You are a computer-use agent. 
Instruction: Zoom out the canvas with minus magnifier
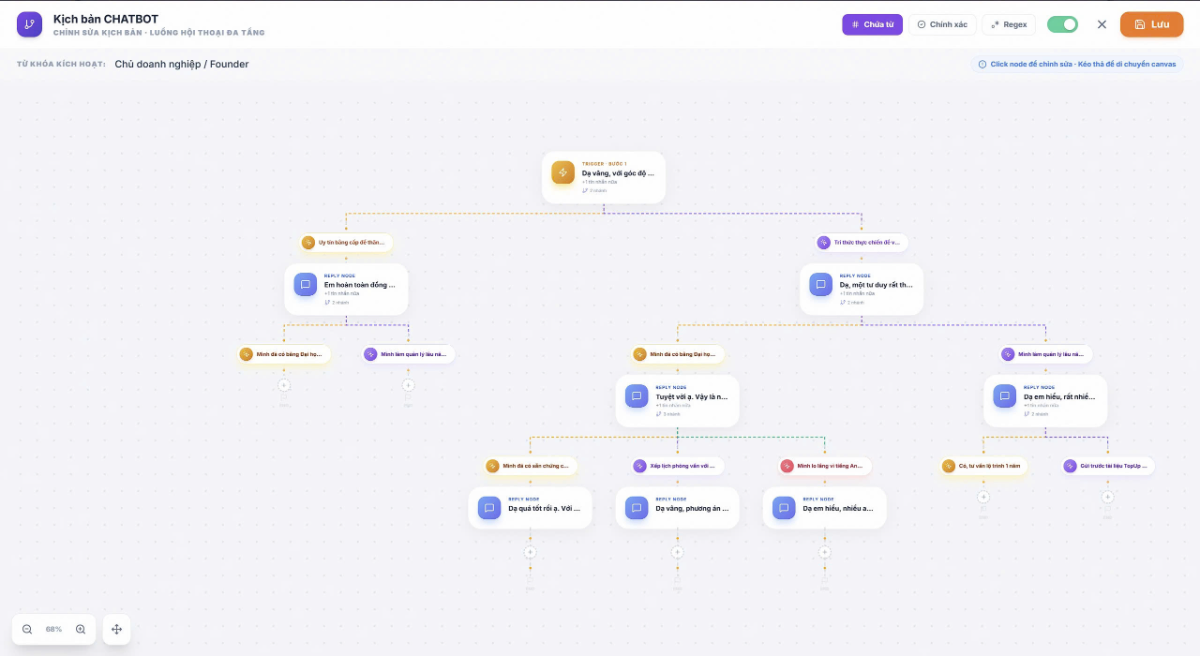tap(27, 629)
